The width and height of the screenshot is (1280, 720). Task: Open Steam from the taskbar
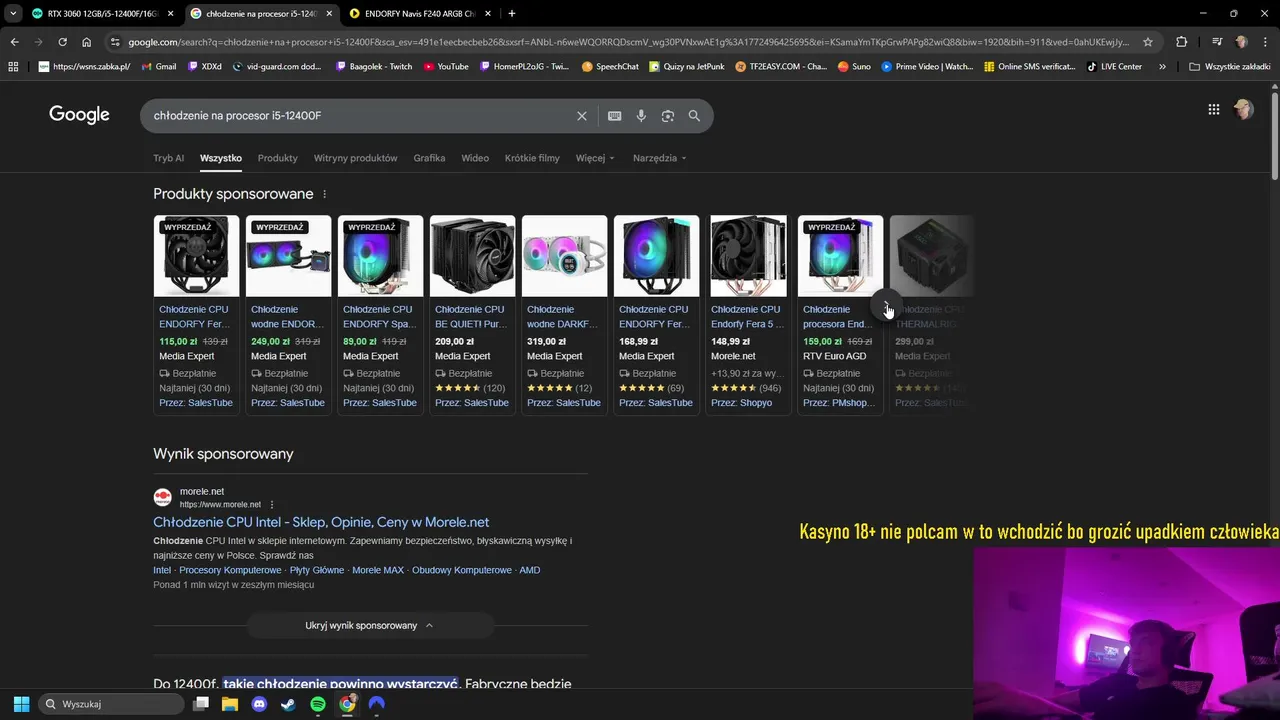(x=288, y=704)
